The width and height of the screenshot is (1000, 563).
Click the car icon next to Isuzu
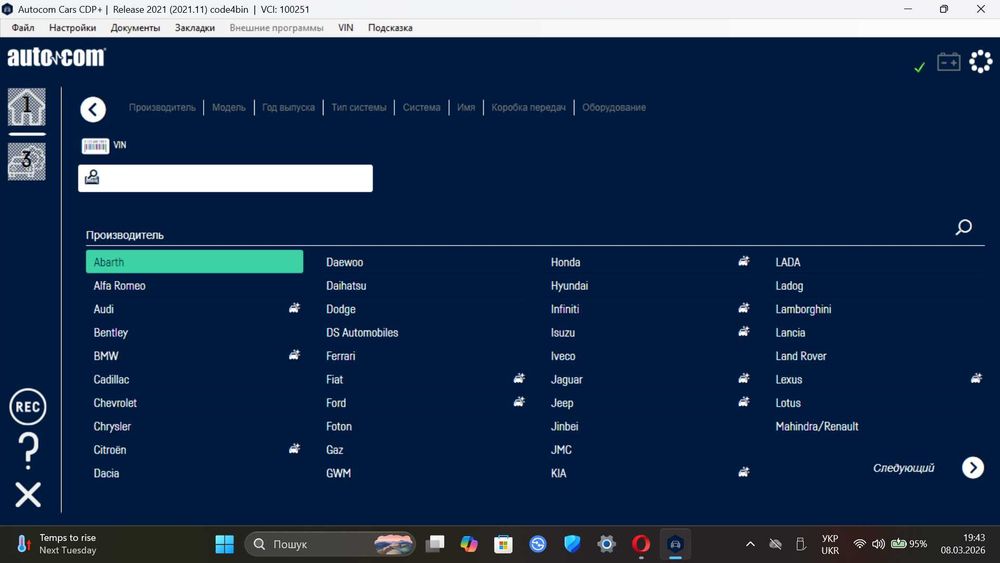tap(744, 332)
